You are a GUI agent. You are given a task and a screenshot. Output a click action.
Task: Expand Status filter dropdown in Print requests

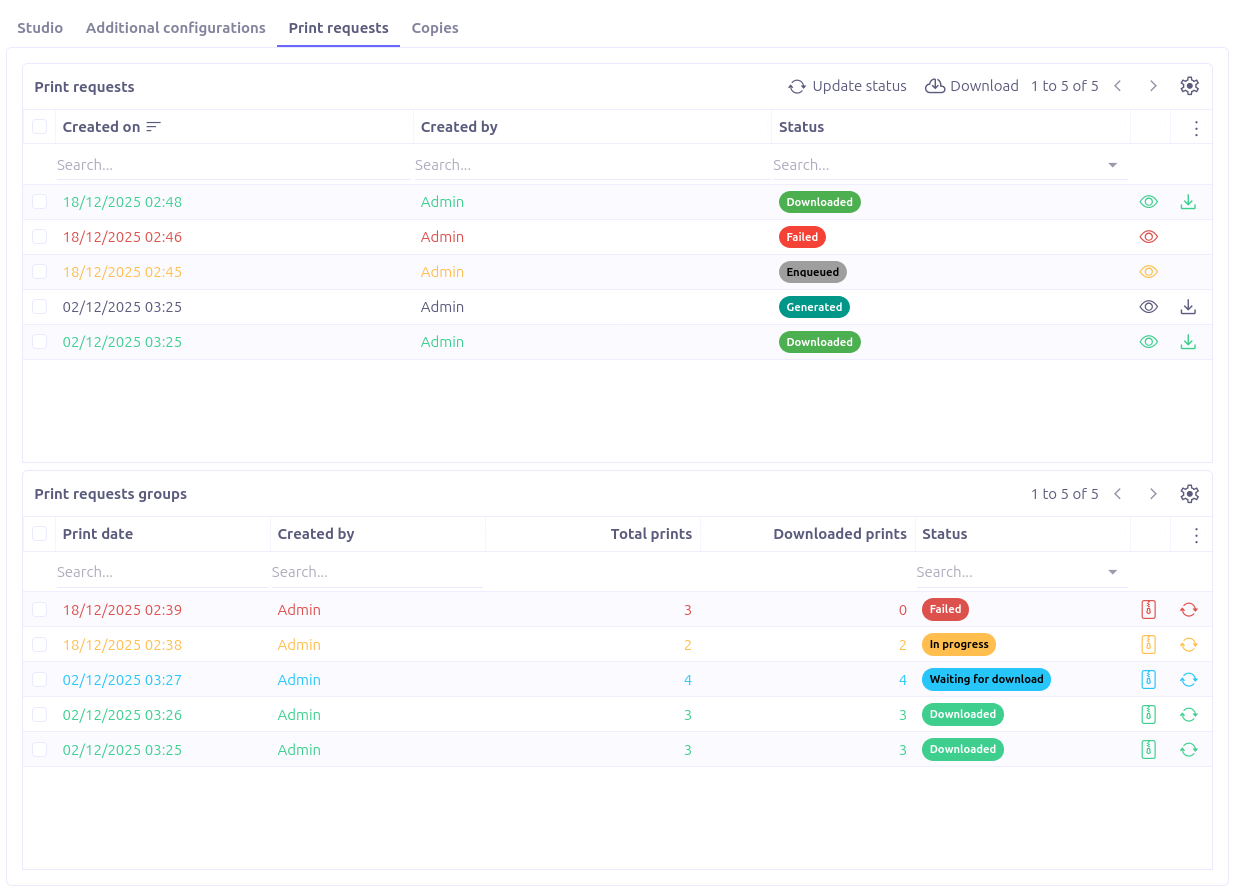[1112, 165]
